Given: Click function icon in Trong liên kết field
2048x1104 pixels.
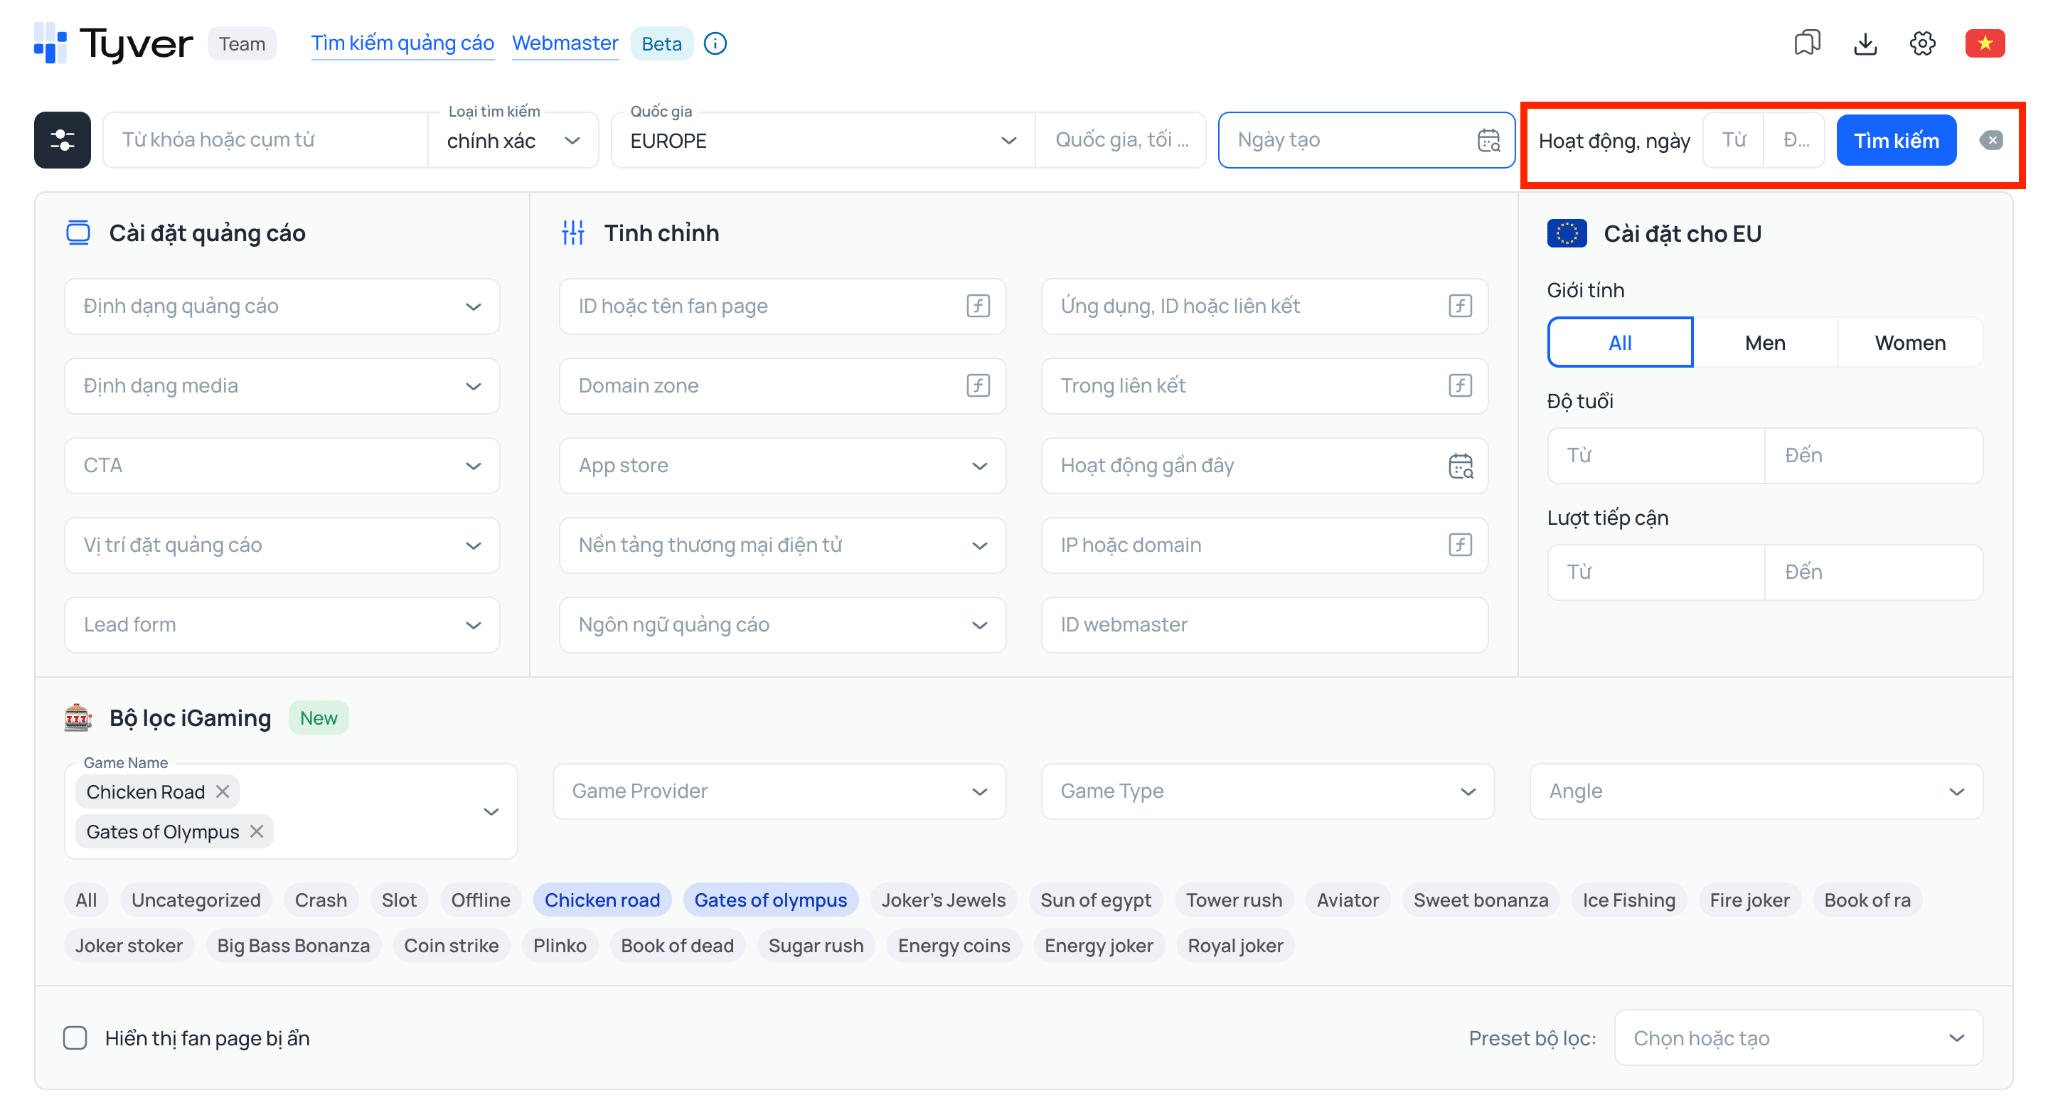Looking at the screenshot, I should [1460, 385].
